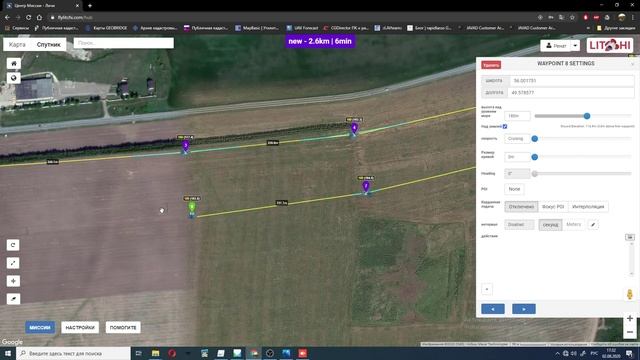Click the heading slider handle

[x=535, y=173]
